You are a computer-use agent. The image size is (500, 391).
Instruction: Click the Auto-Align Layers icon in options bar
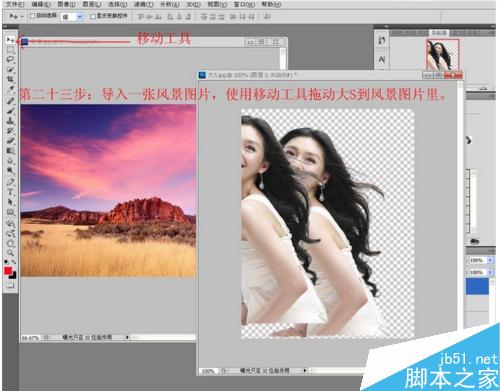[267, 16]
